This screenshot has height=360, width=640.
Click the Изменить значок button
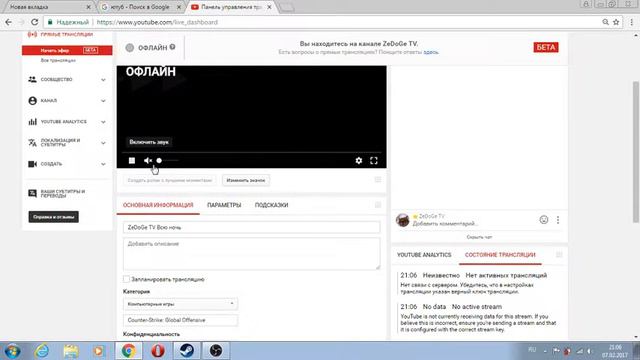click(246, 180)
